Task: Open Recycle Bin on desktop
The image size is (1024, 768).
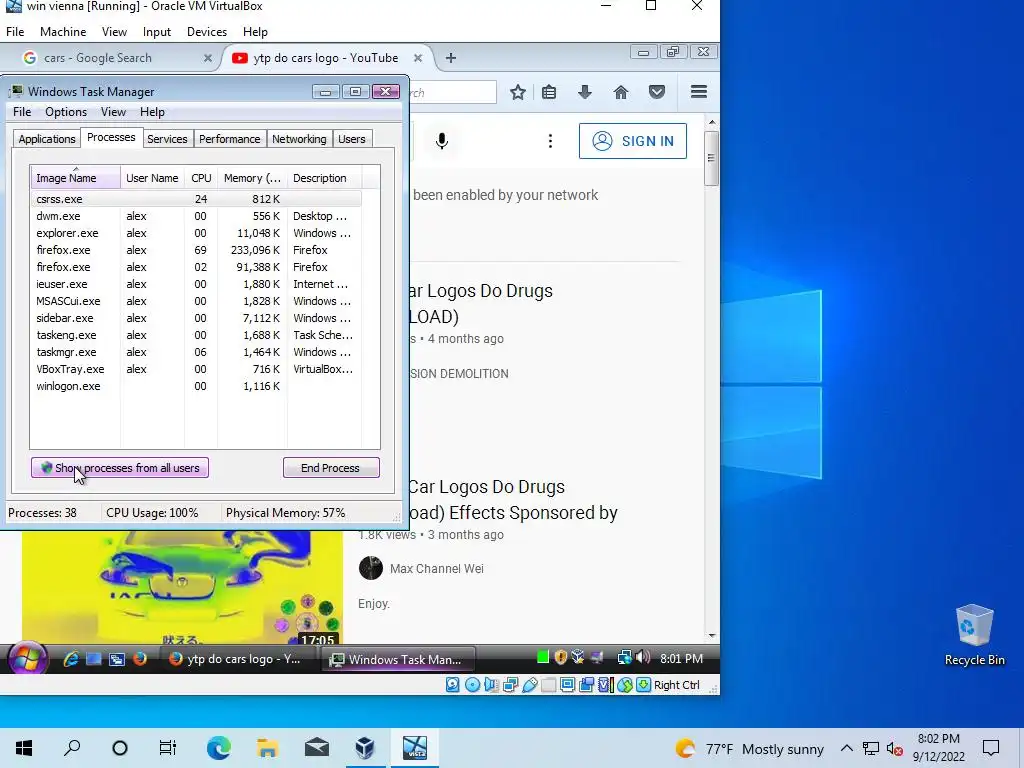Action: coord(974,634)
